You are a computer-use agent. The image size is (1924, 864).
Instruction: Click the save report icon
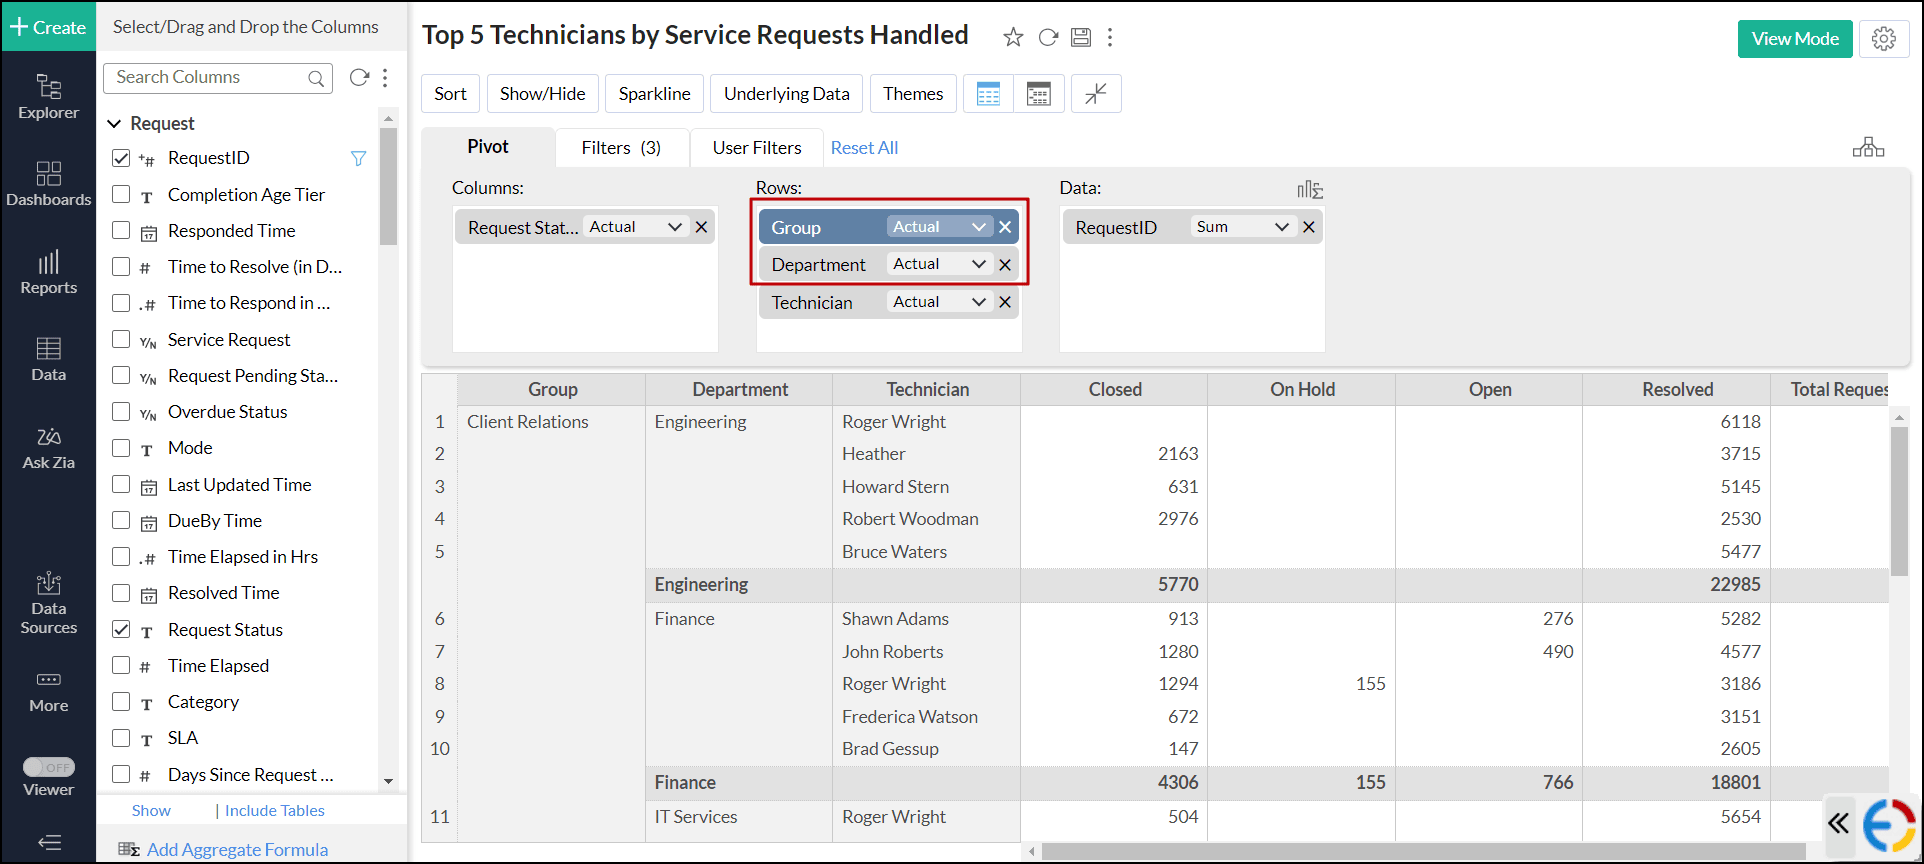[1080, 37]
